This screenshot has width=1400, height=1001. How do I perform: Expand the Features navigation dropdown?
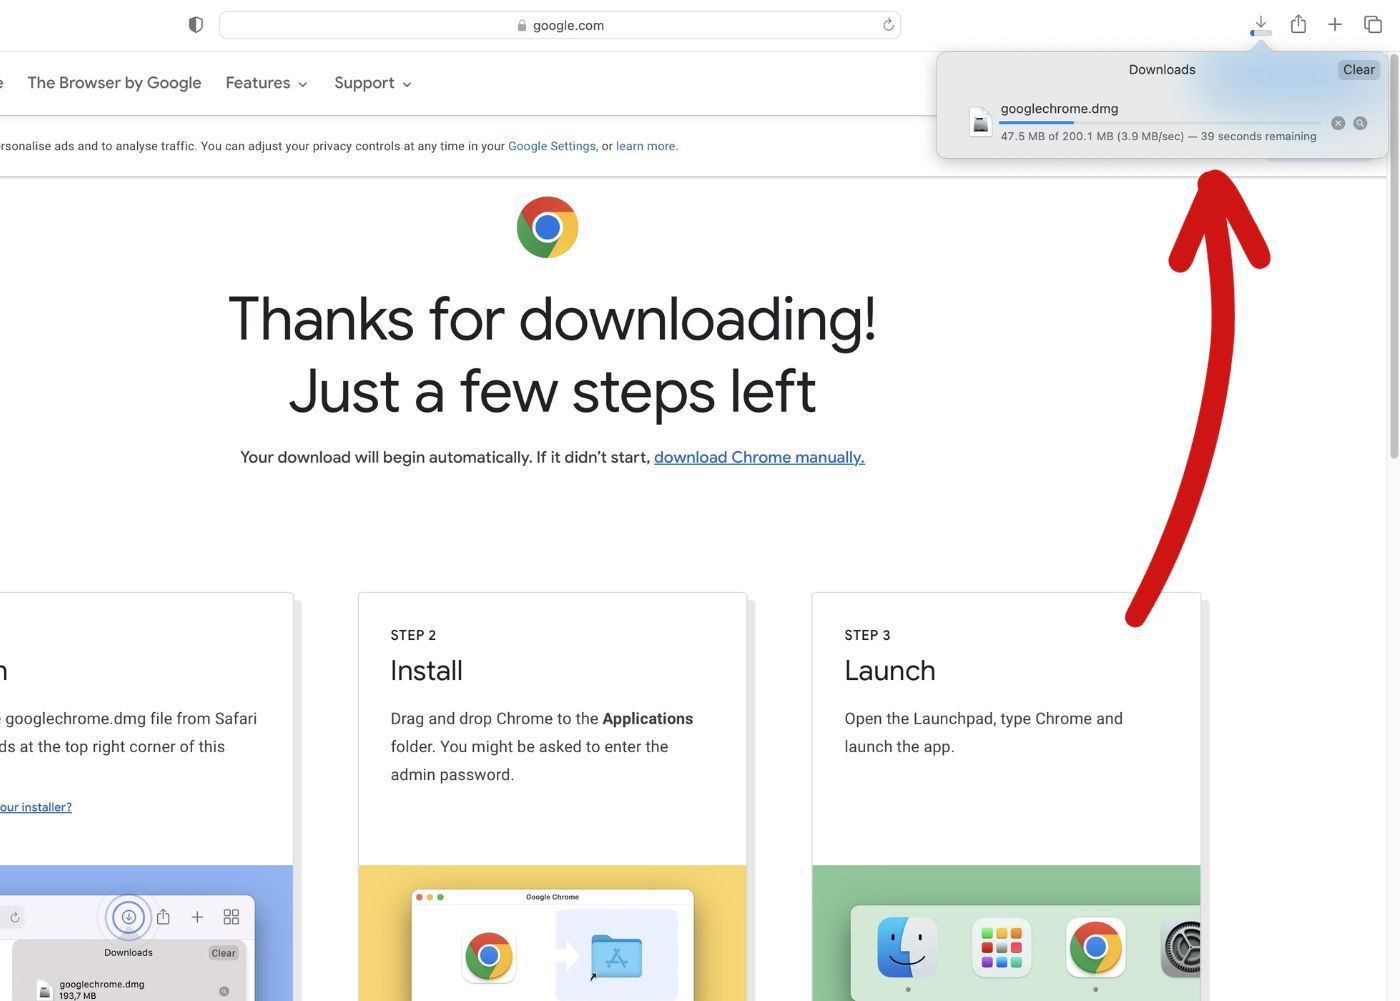pyautogui.click(x=265, y=83)
